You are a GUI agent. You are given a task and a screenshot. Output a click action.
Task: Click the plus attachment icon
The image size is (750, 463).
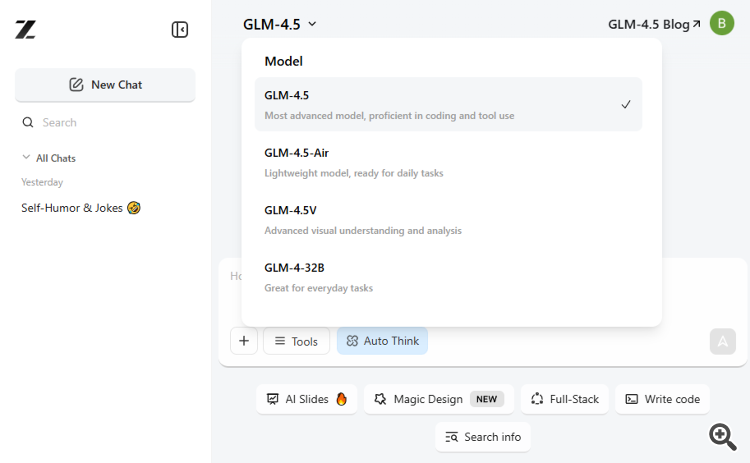click(244, 341)
